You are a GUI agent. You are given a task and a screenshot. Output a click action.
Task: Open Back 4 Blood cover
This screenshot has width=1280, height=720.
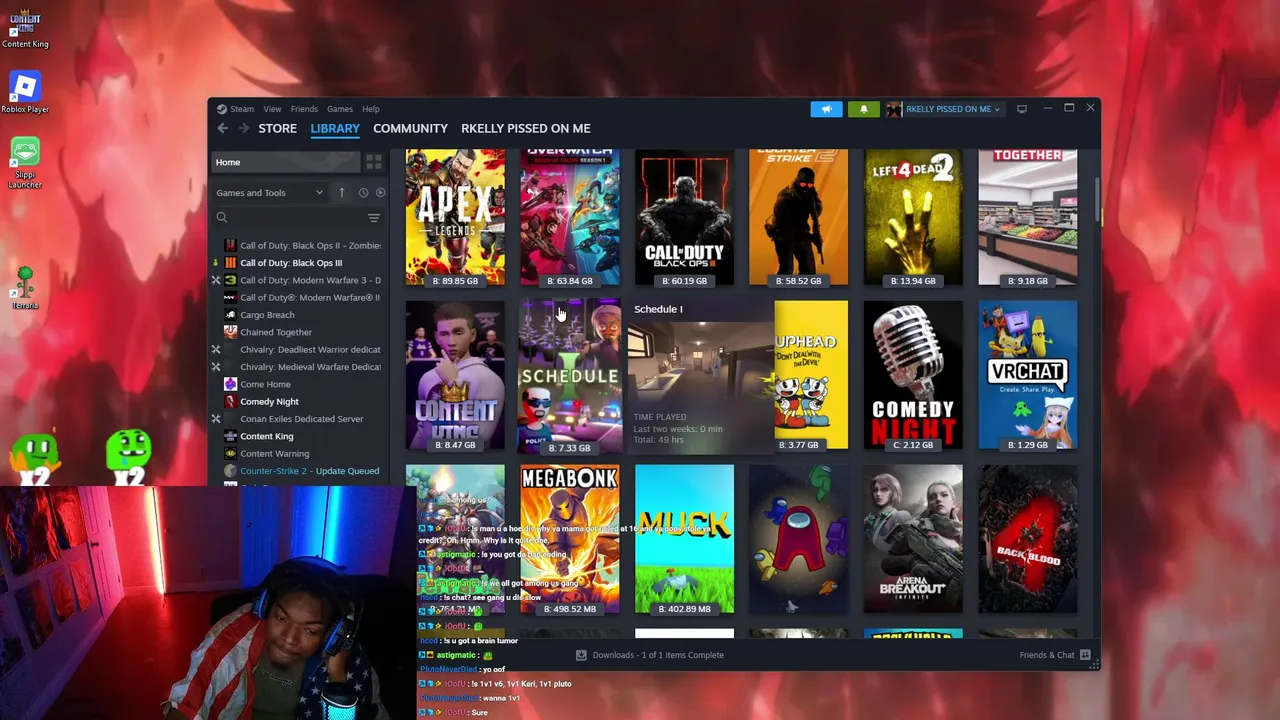pyautogui.click(x=1028, y=539)
